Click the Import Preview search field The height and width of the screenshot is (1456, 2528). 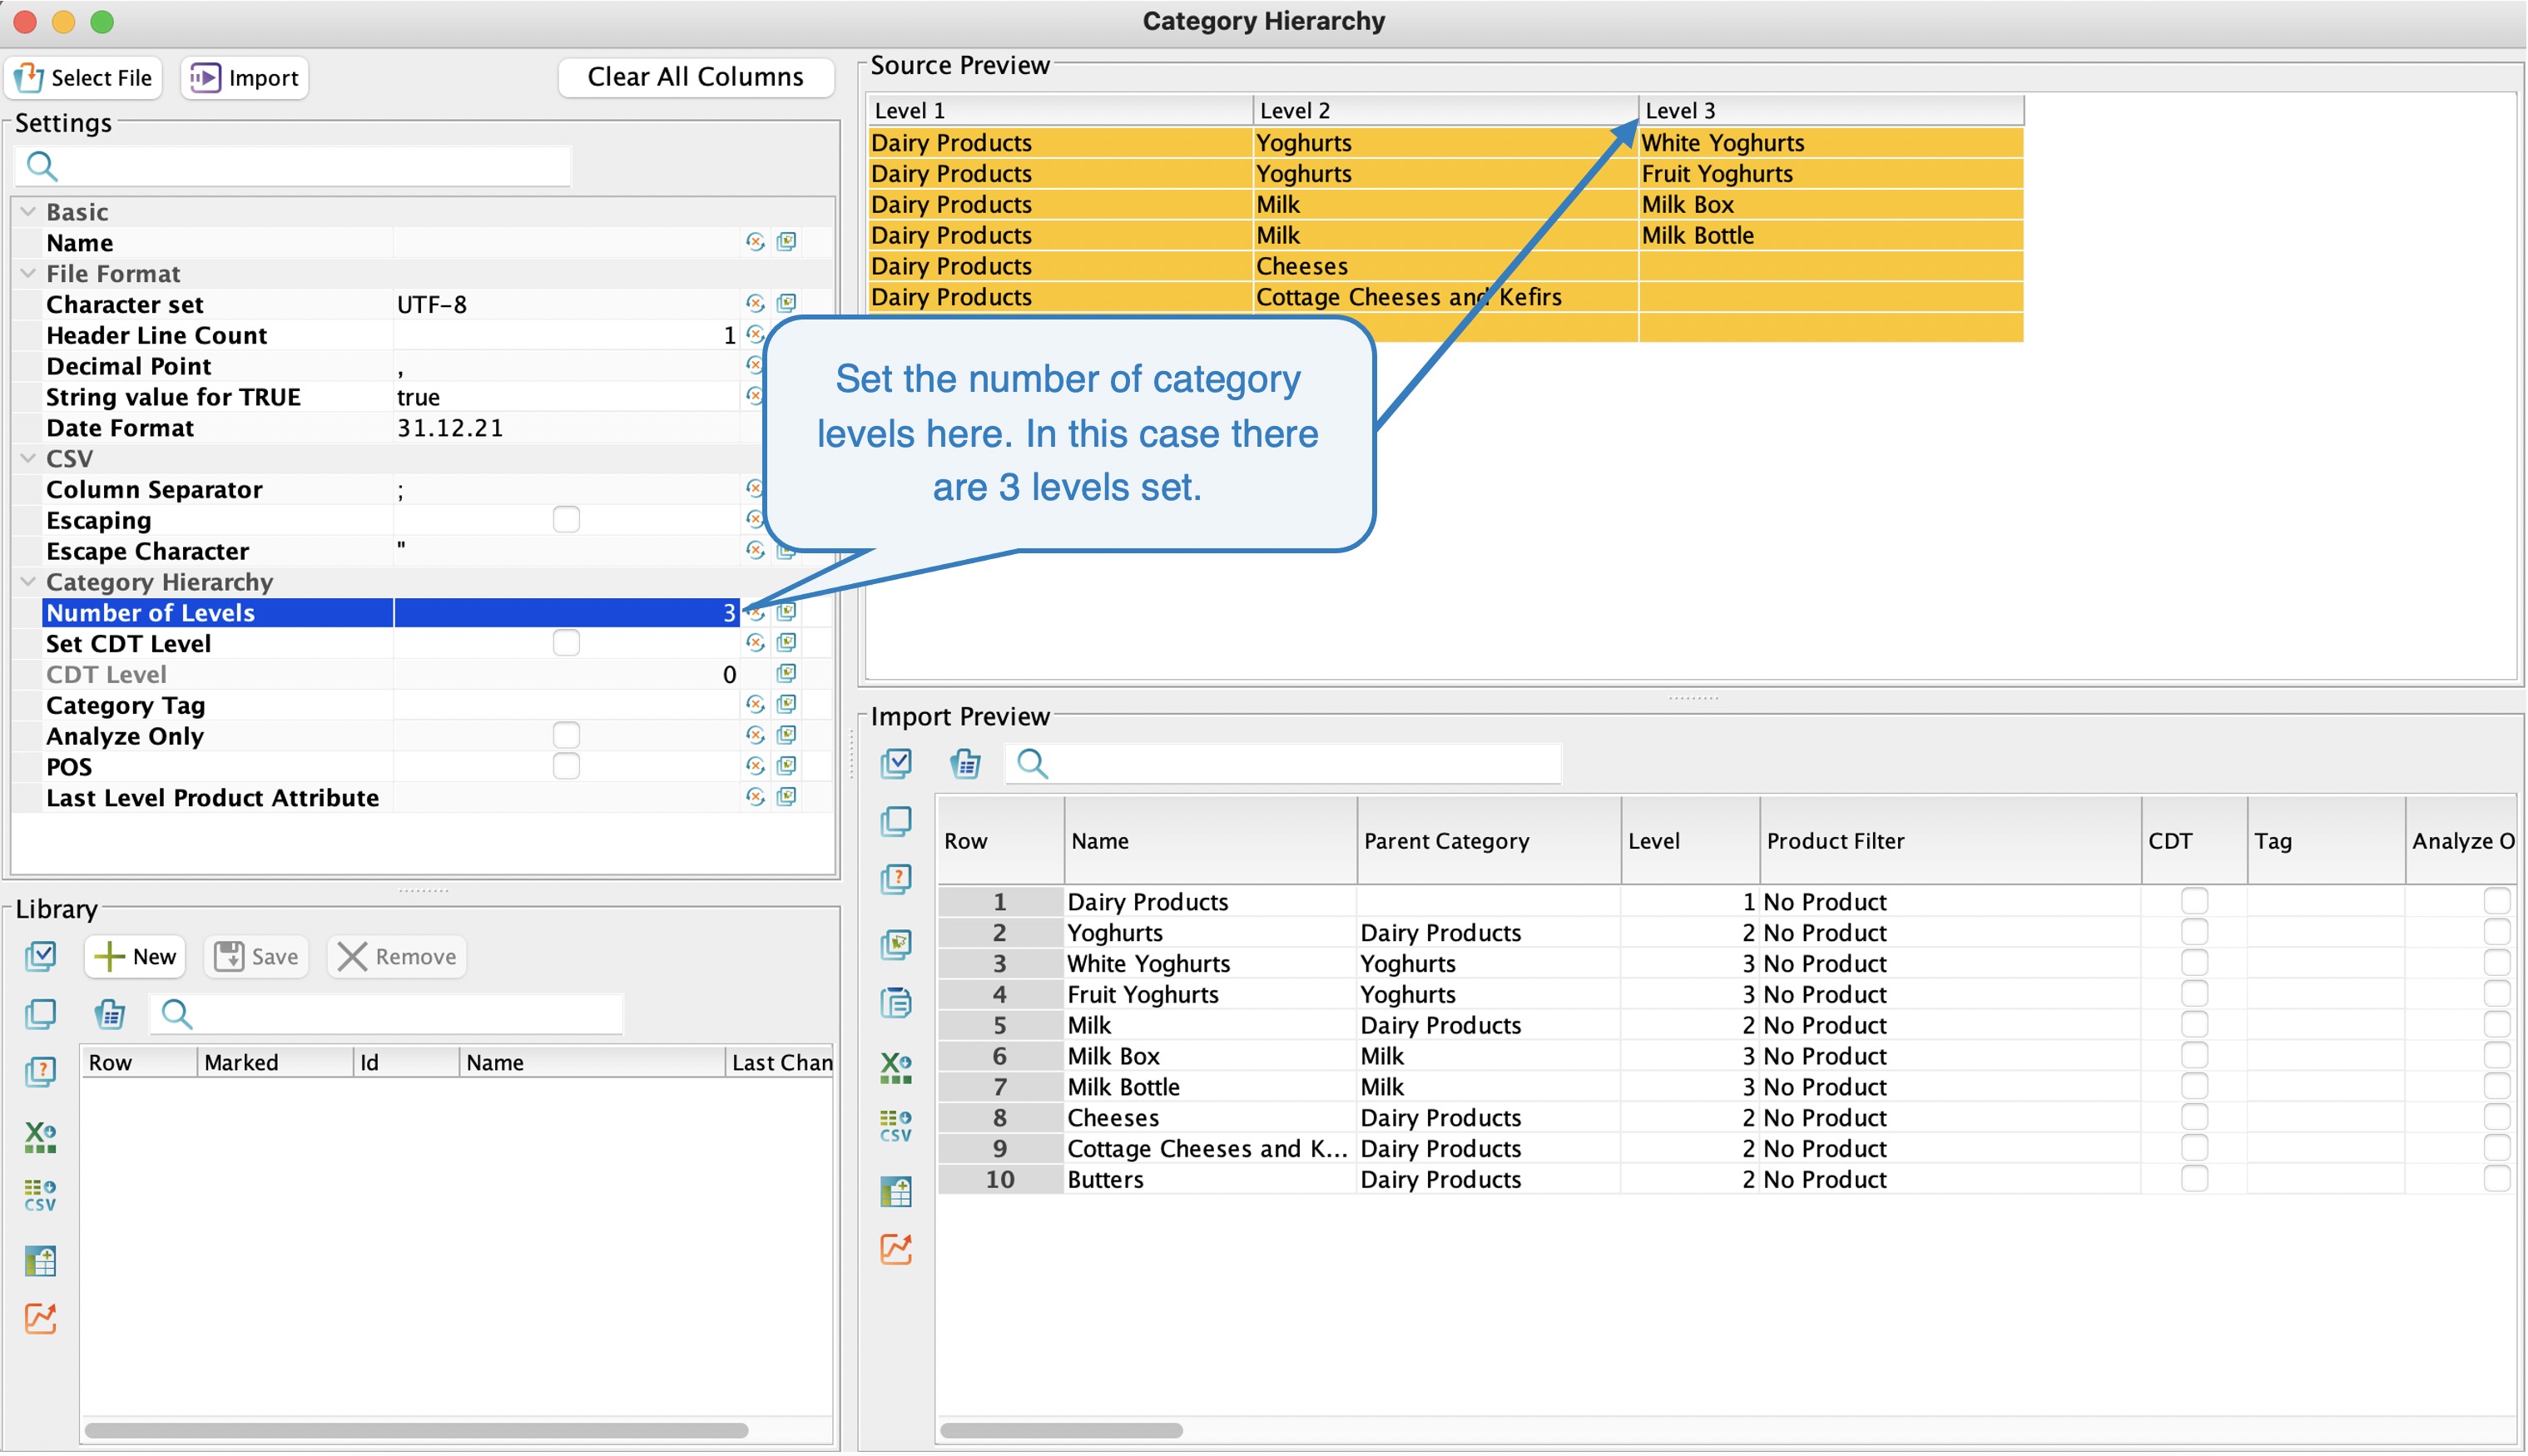(x=1283, y=763)
